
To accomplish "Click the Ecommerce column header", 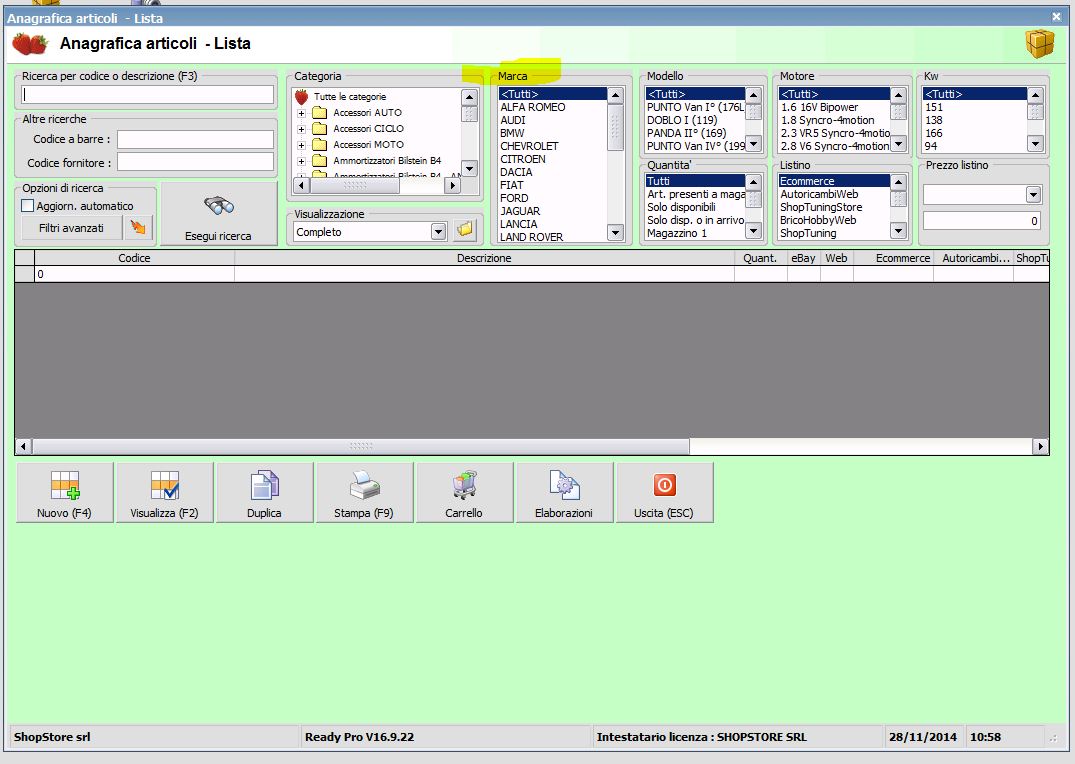I will tap(893, 258).
